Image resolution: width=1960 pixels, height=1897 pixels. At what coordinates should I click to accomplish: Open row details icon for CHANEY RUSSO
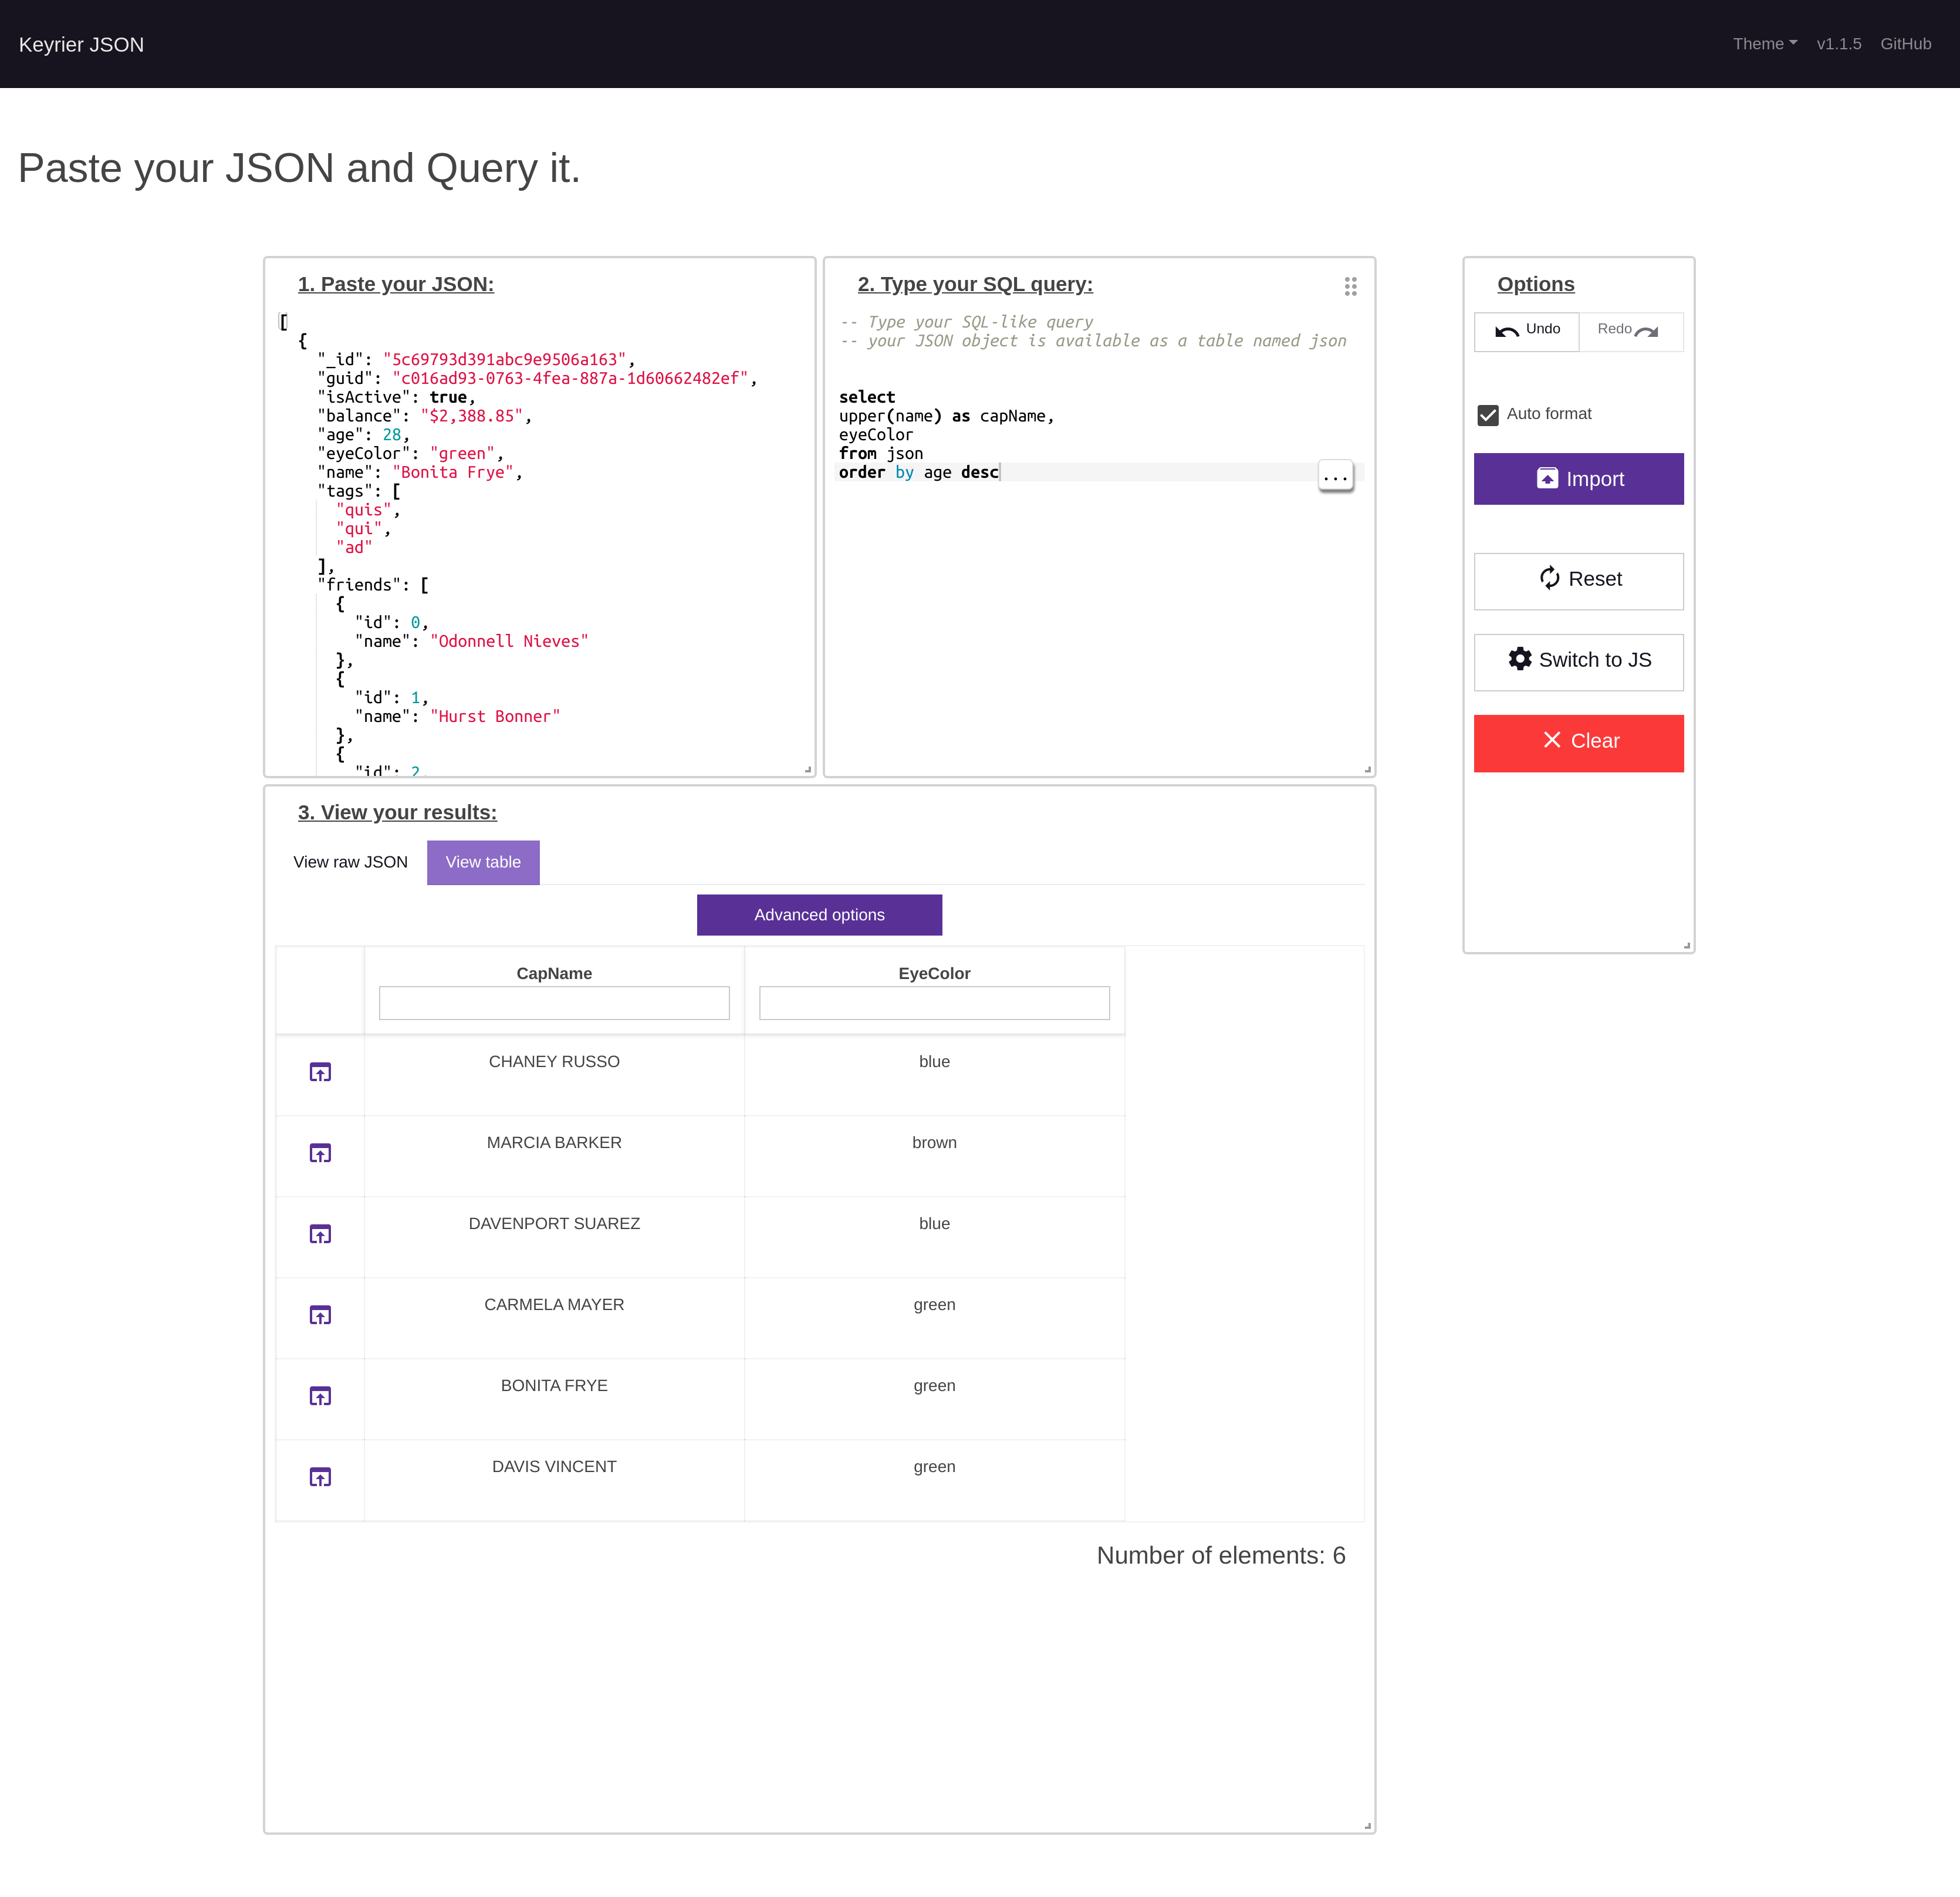(x=320, y=1072)
